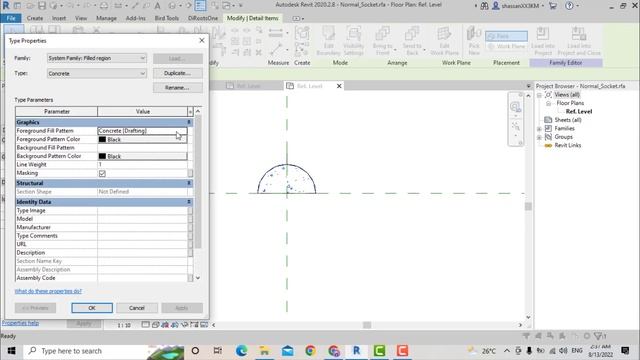Switch to the Manage ribbon tab

point(106,18)
